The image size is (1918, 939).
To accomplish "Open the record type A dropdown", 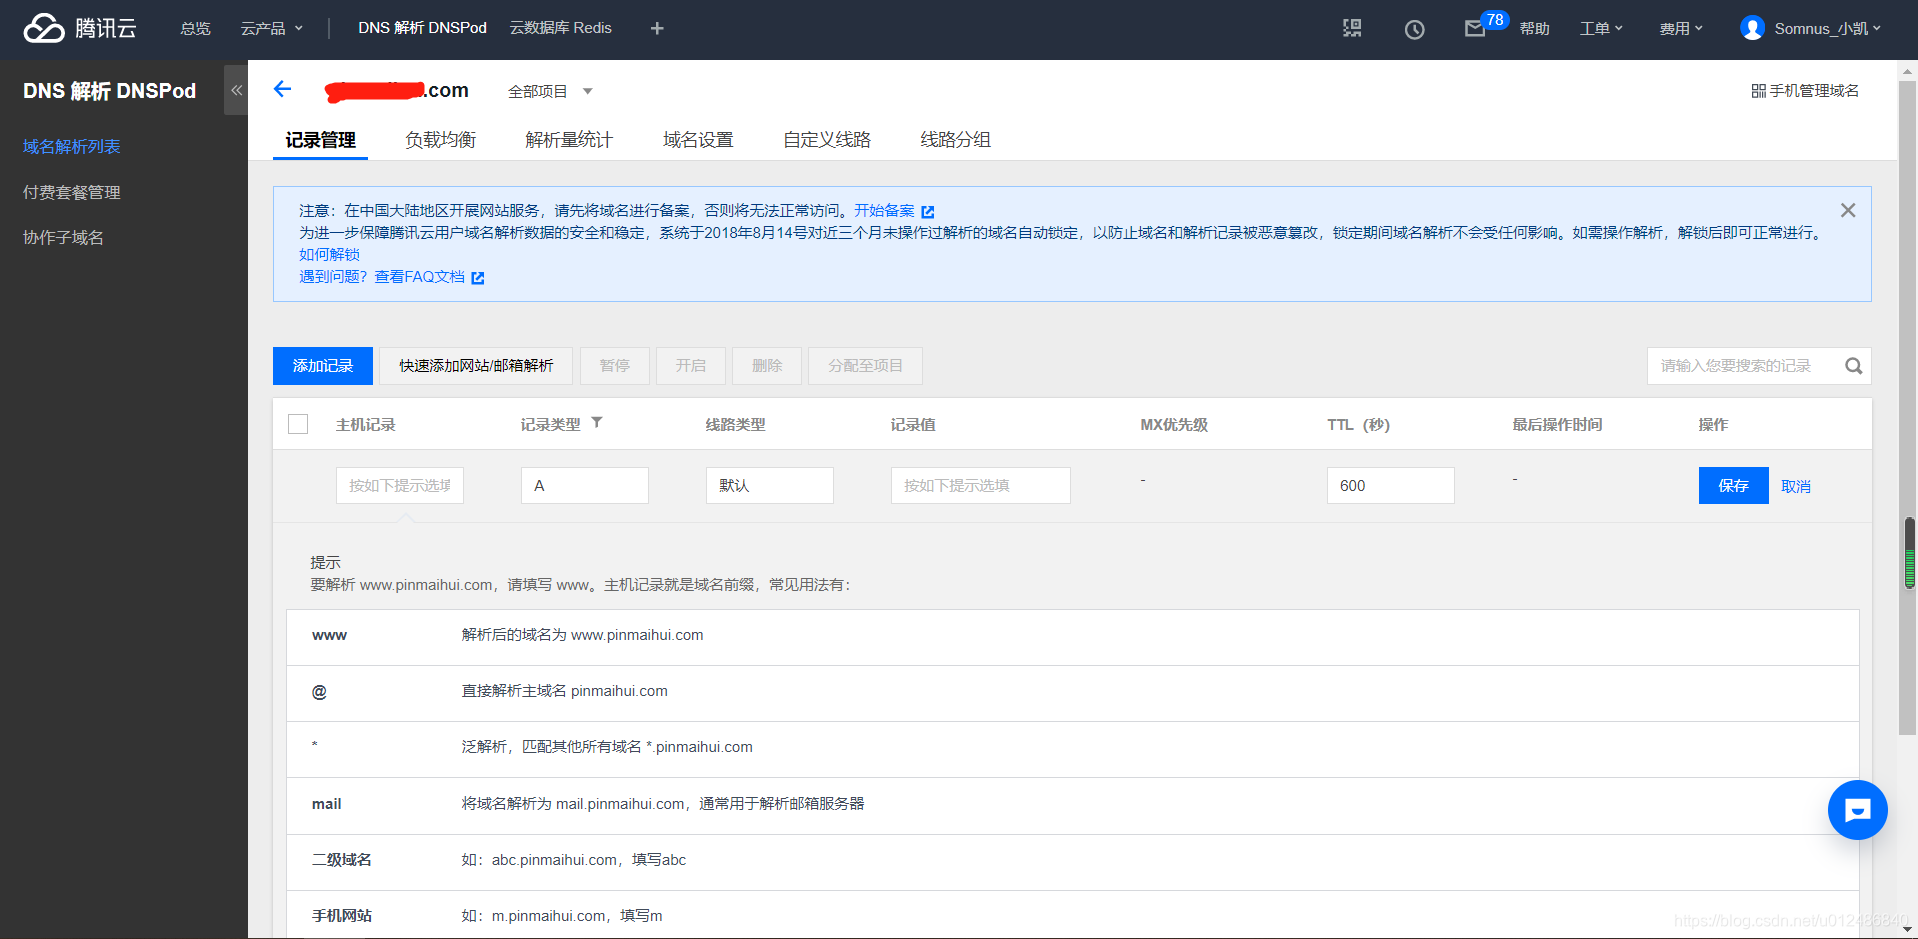I will coord(585,485).
